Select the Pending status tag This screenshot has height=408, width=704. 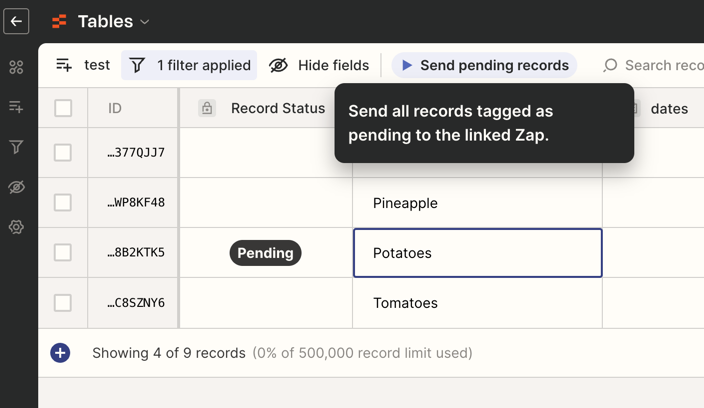point(265,253)
